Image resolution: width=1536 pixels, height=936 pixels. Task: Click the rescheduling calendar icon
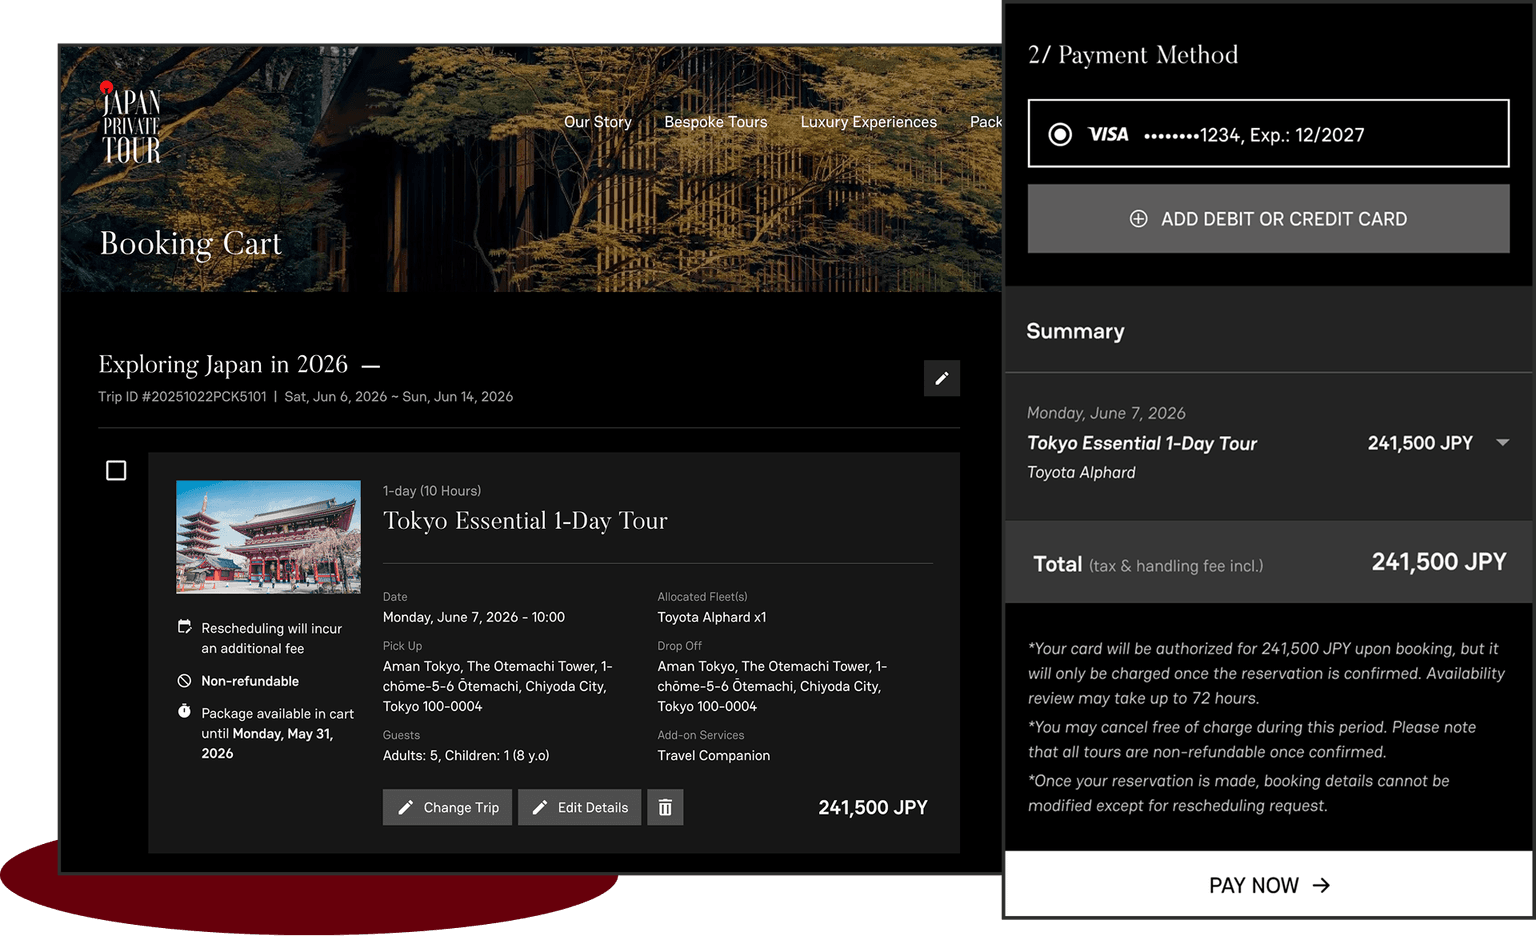(185, 627)
